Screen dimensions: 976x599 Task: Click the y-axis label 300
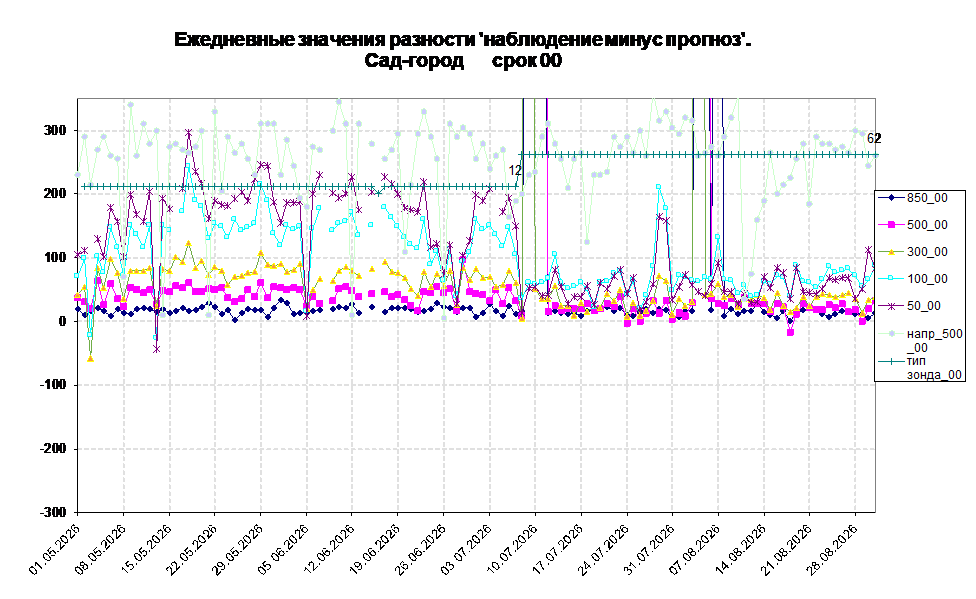(55, 130)
